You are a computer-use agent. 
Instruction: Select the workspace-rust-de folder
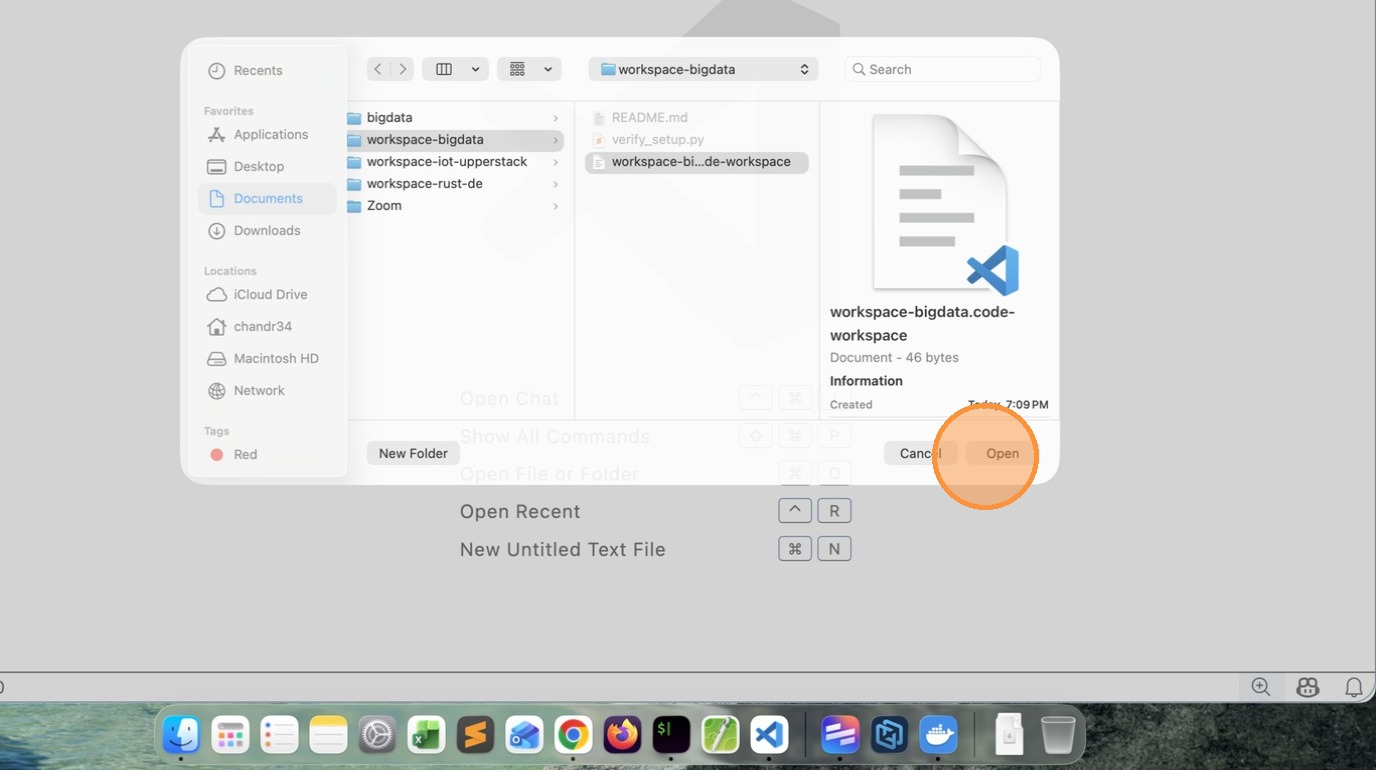(455, 184)
